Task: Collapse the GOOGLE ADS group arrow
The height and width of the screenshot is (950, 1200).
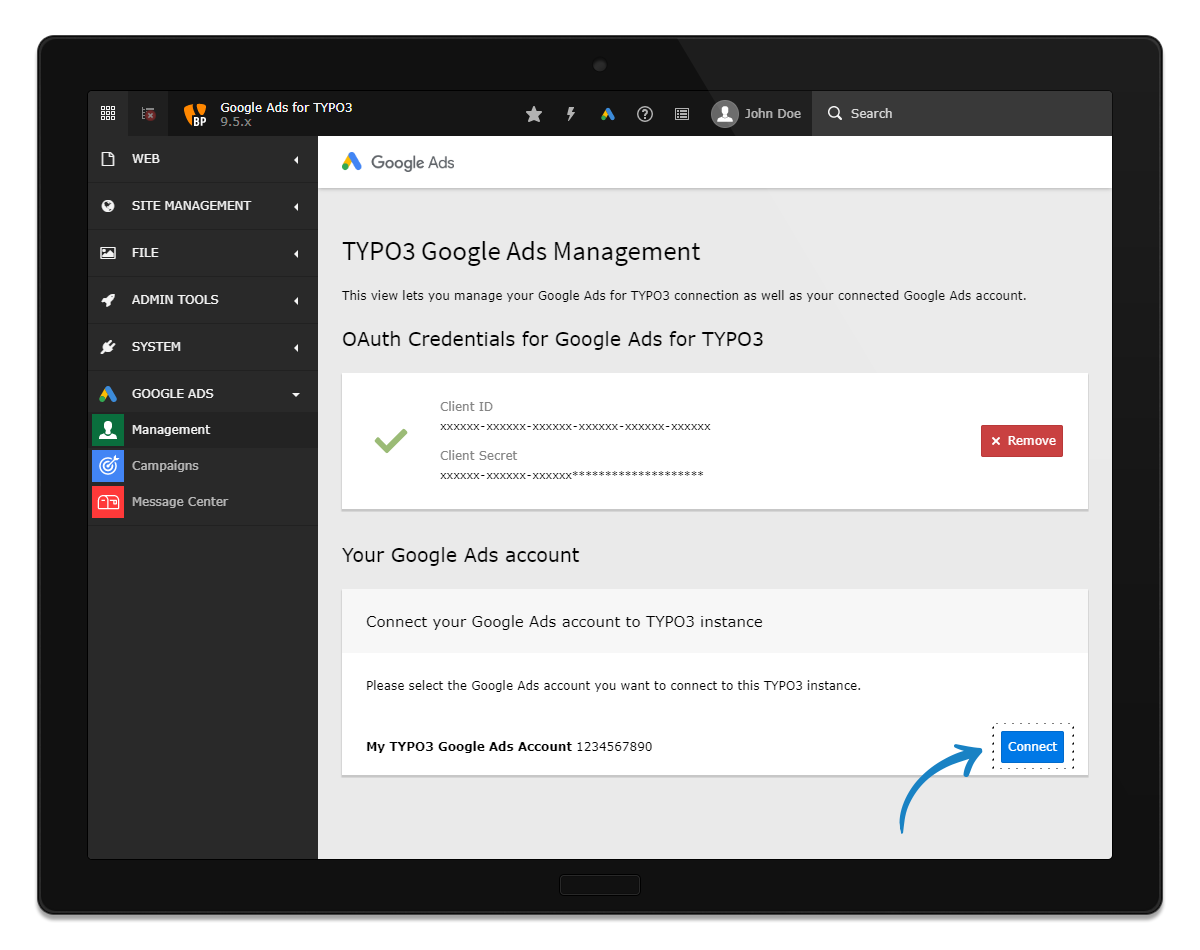Action: [x=296, y=395]
